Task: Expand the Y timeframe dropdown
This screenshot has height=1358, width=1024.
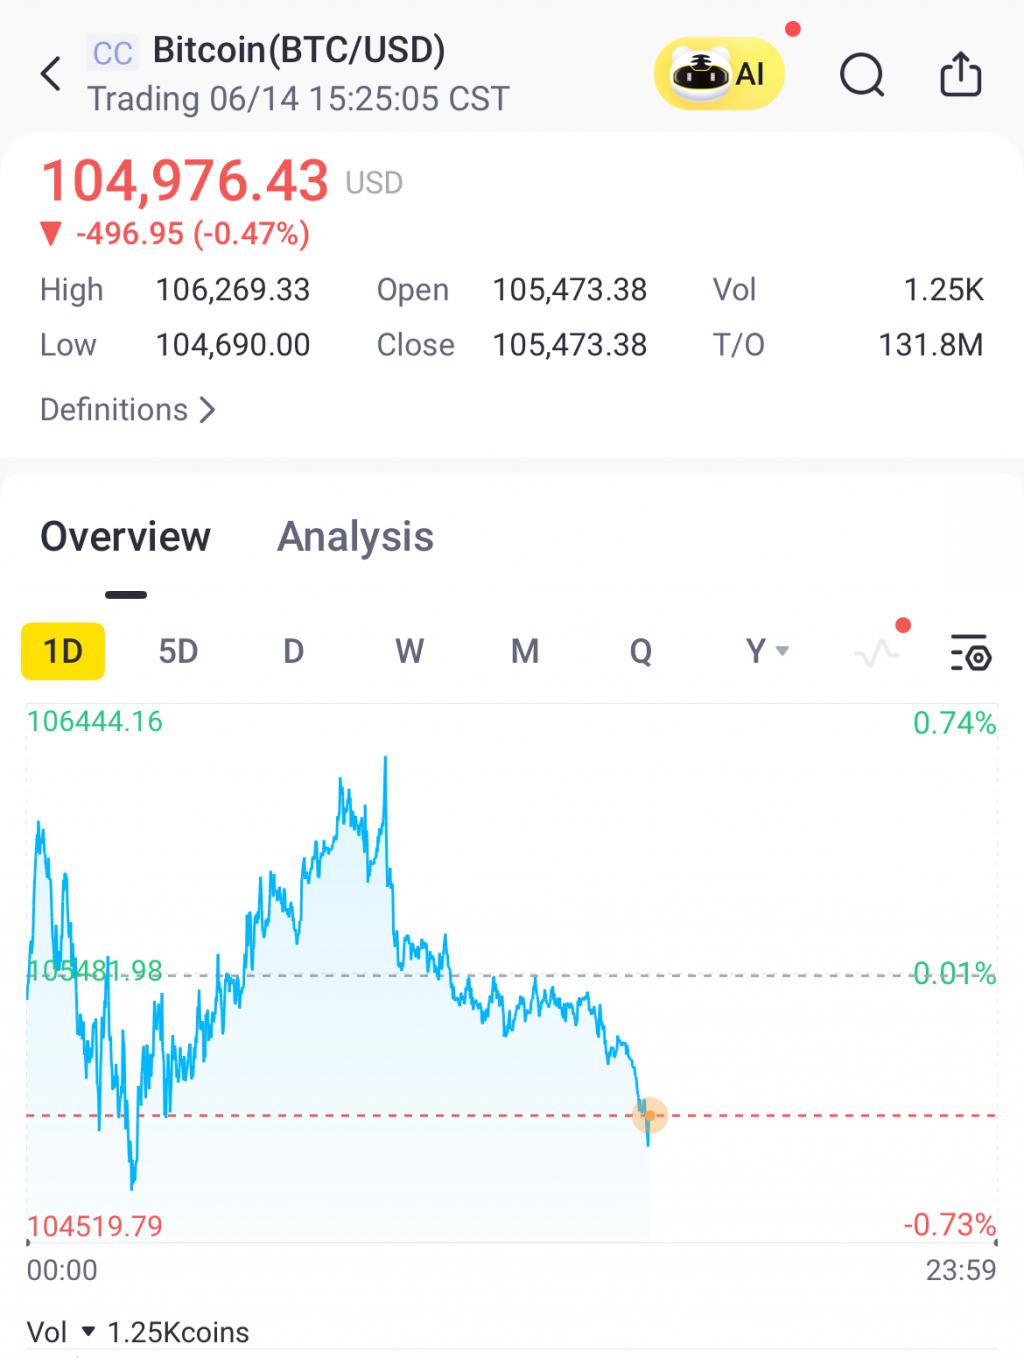Action: (x=767, y=652)
